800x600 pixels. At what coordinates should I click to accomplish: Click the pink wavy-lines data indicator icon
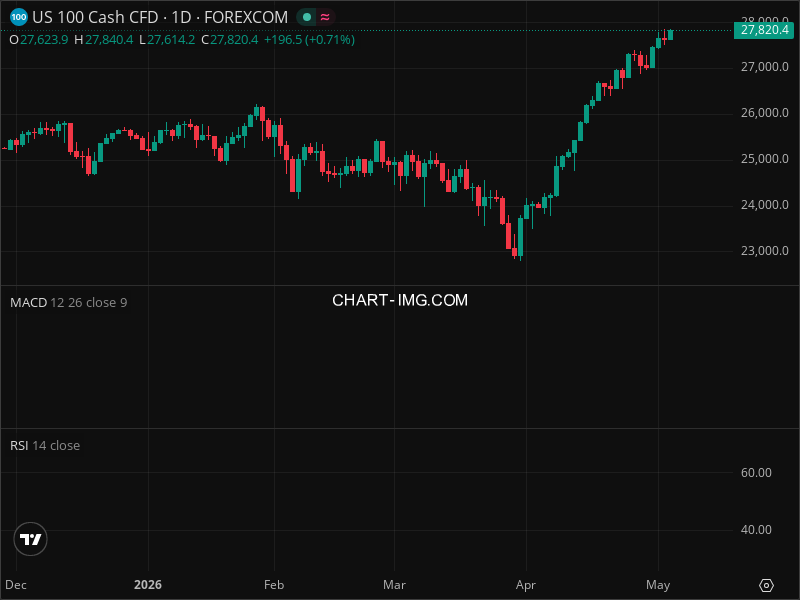click(x=325, y=17)
